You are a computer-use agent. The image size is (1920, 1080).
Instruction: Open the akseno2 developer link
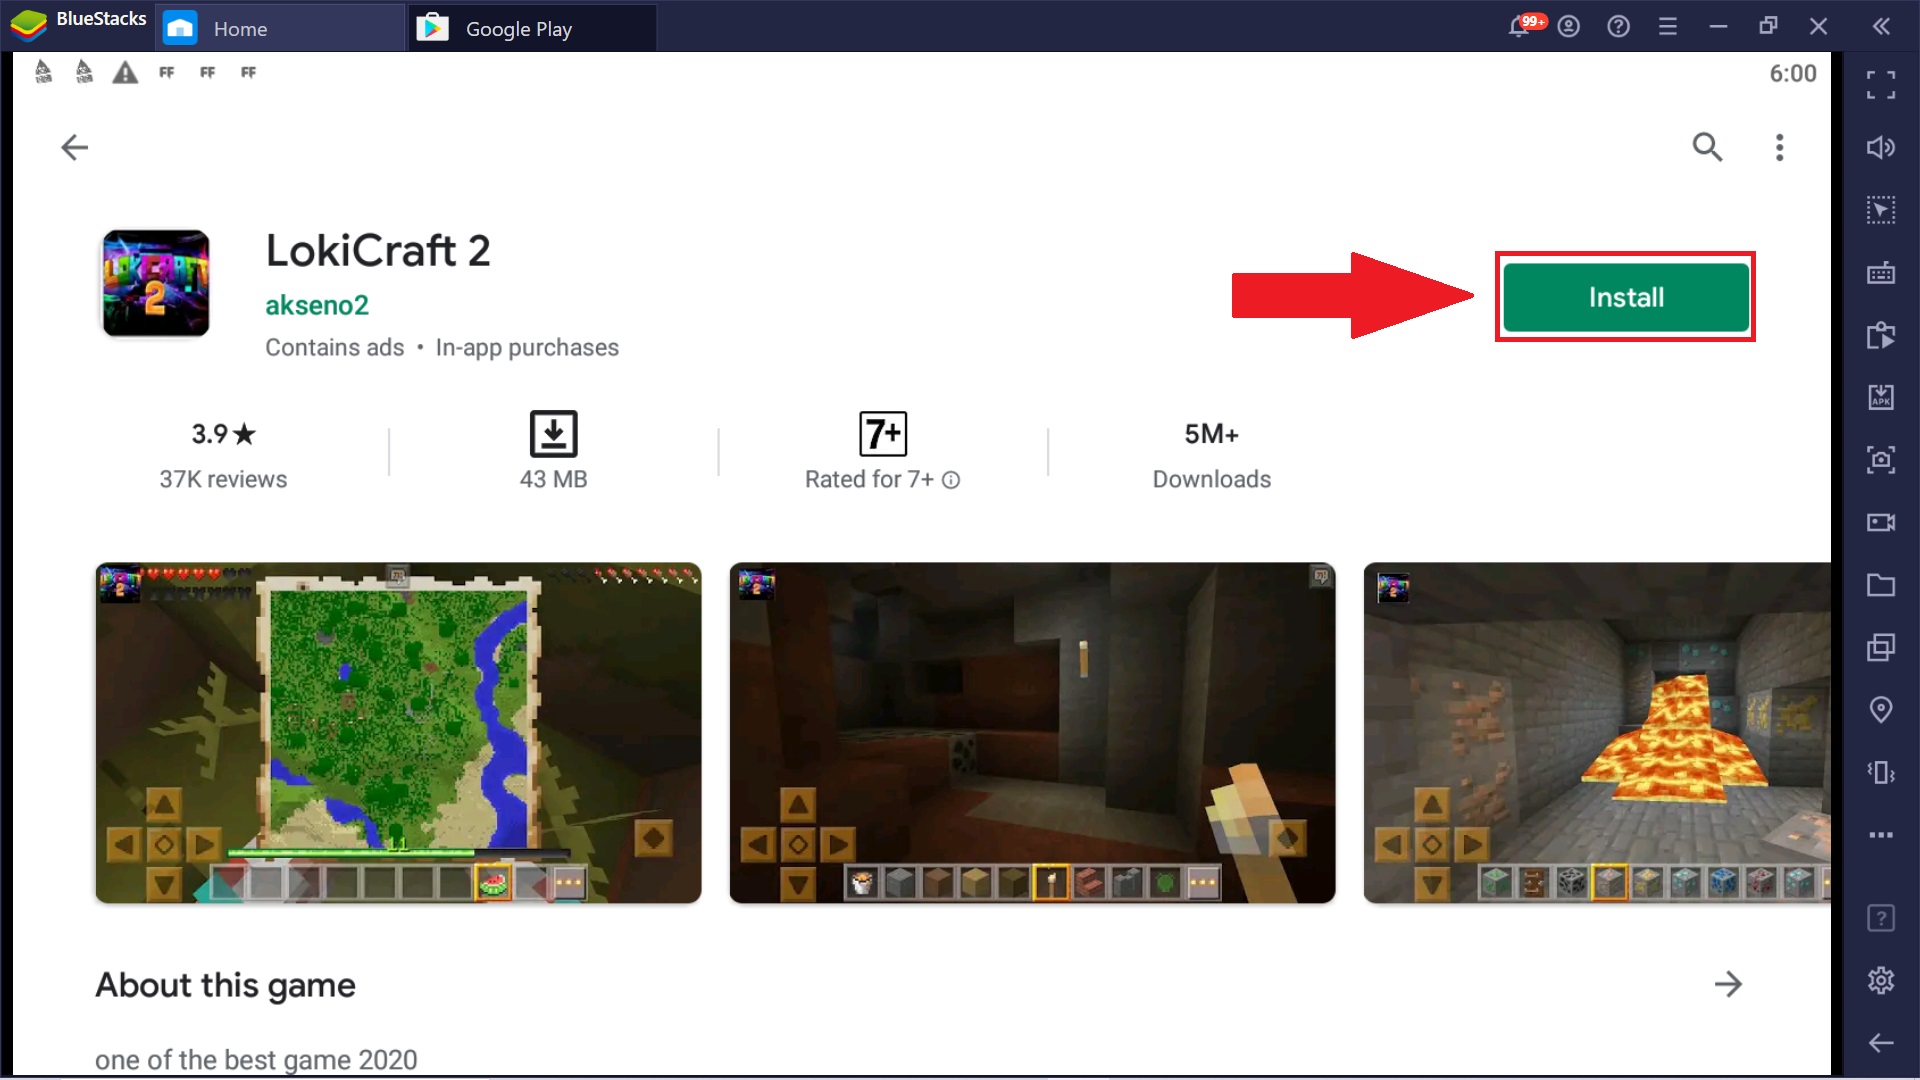[x=317, y=305]
